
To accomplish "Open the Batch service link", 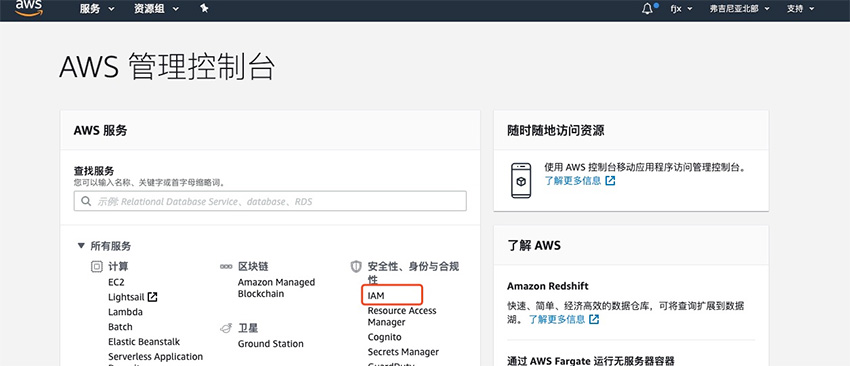I will 120,327.
